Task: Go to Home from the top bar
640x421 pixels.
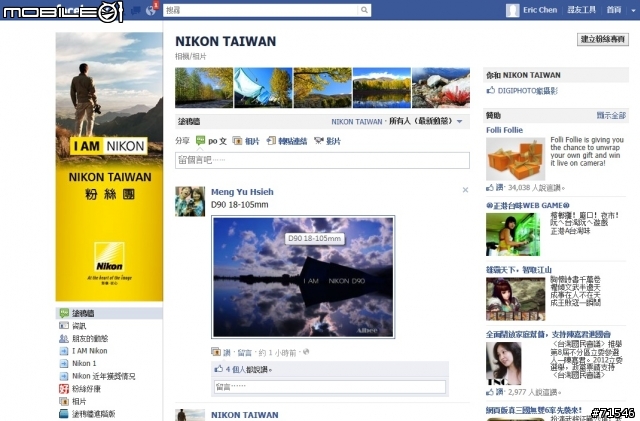Action: (613, 10)
